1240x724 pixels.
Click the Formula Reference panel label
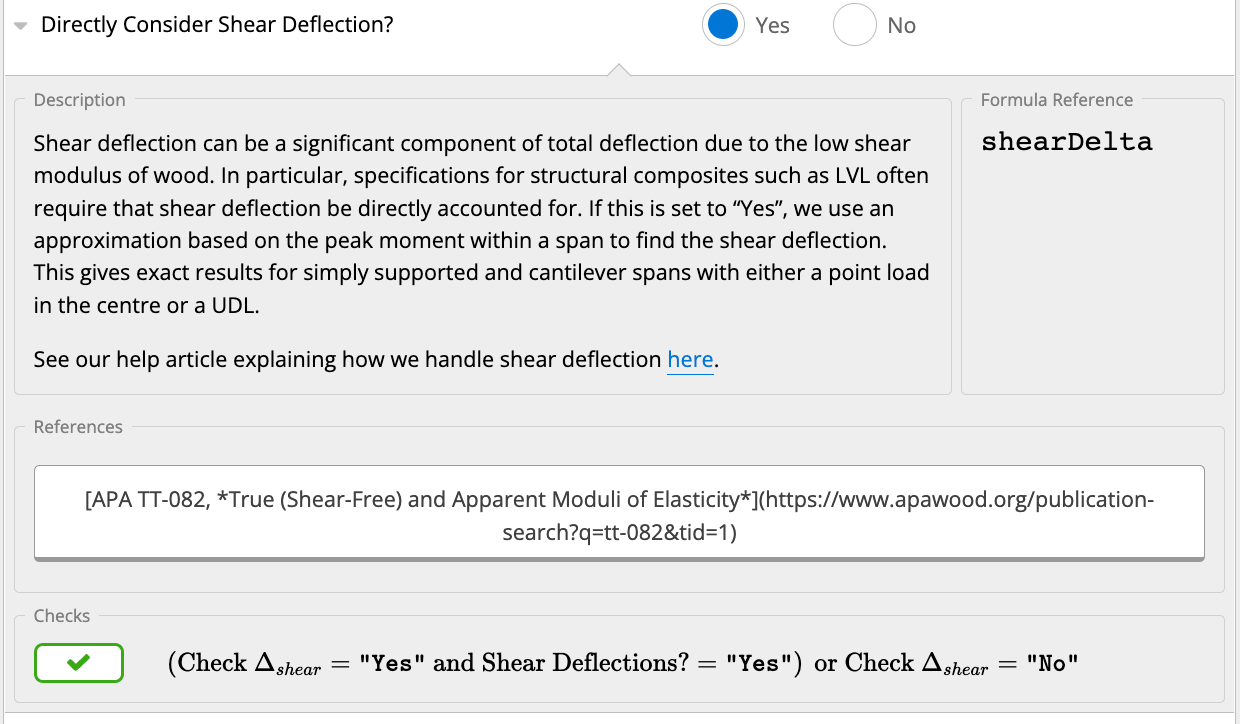pos(1057,100)
